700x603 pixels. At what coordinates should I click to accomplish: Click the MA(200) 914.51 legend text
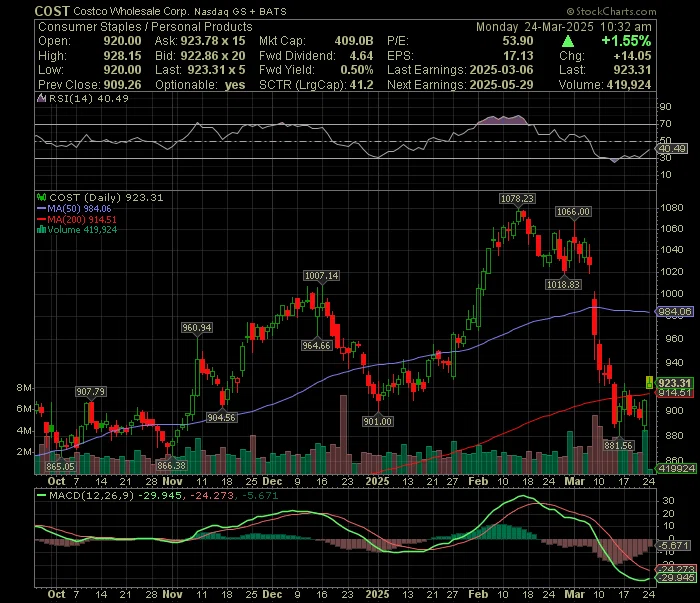tap(82, 219)
